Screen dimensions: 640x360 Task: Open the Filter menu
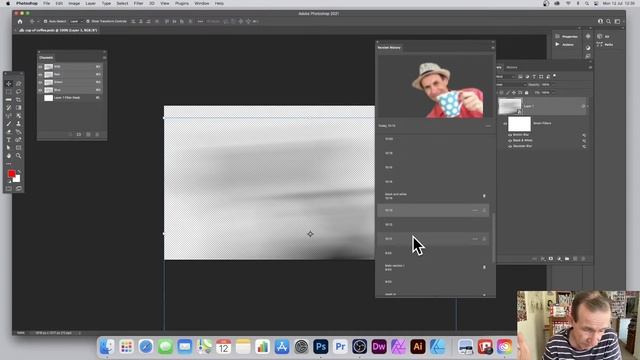(138, 3)
